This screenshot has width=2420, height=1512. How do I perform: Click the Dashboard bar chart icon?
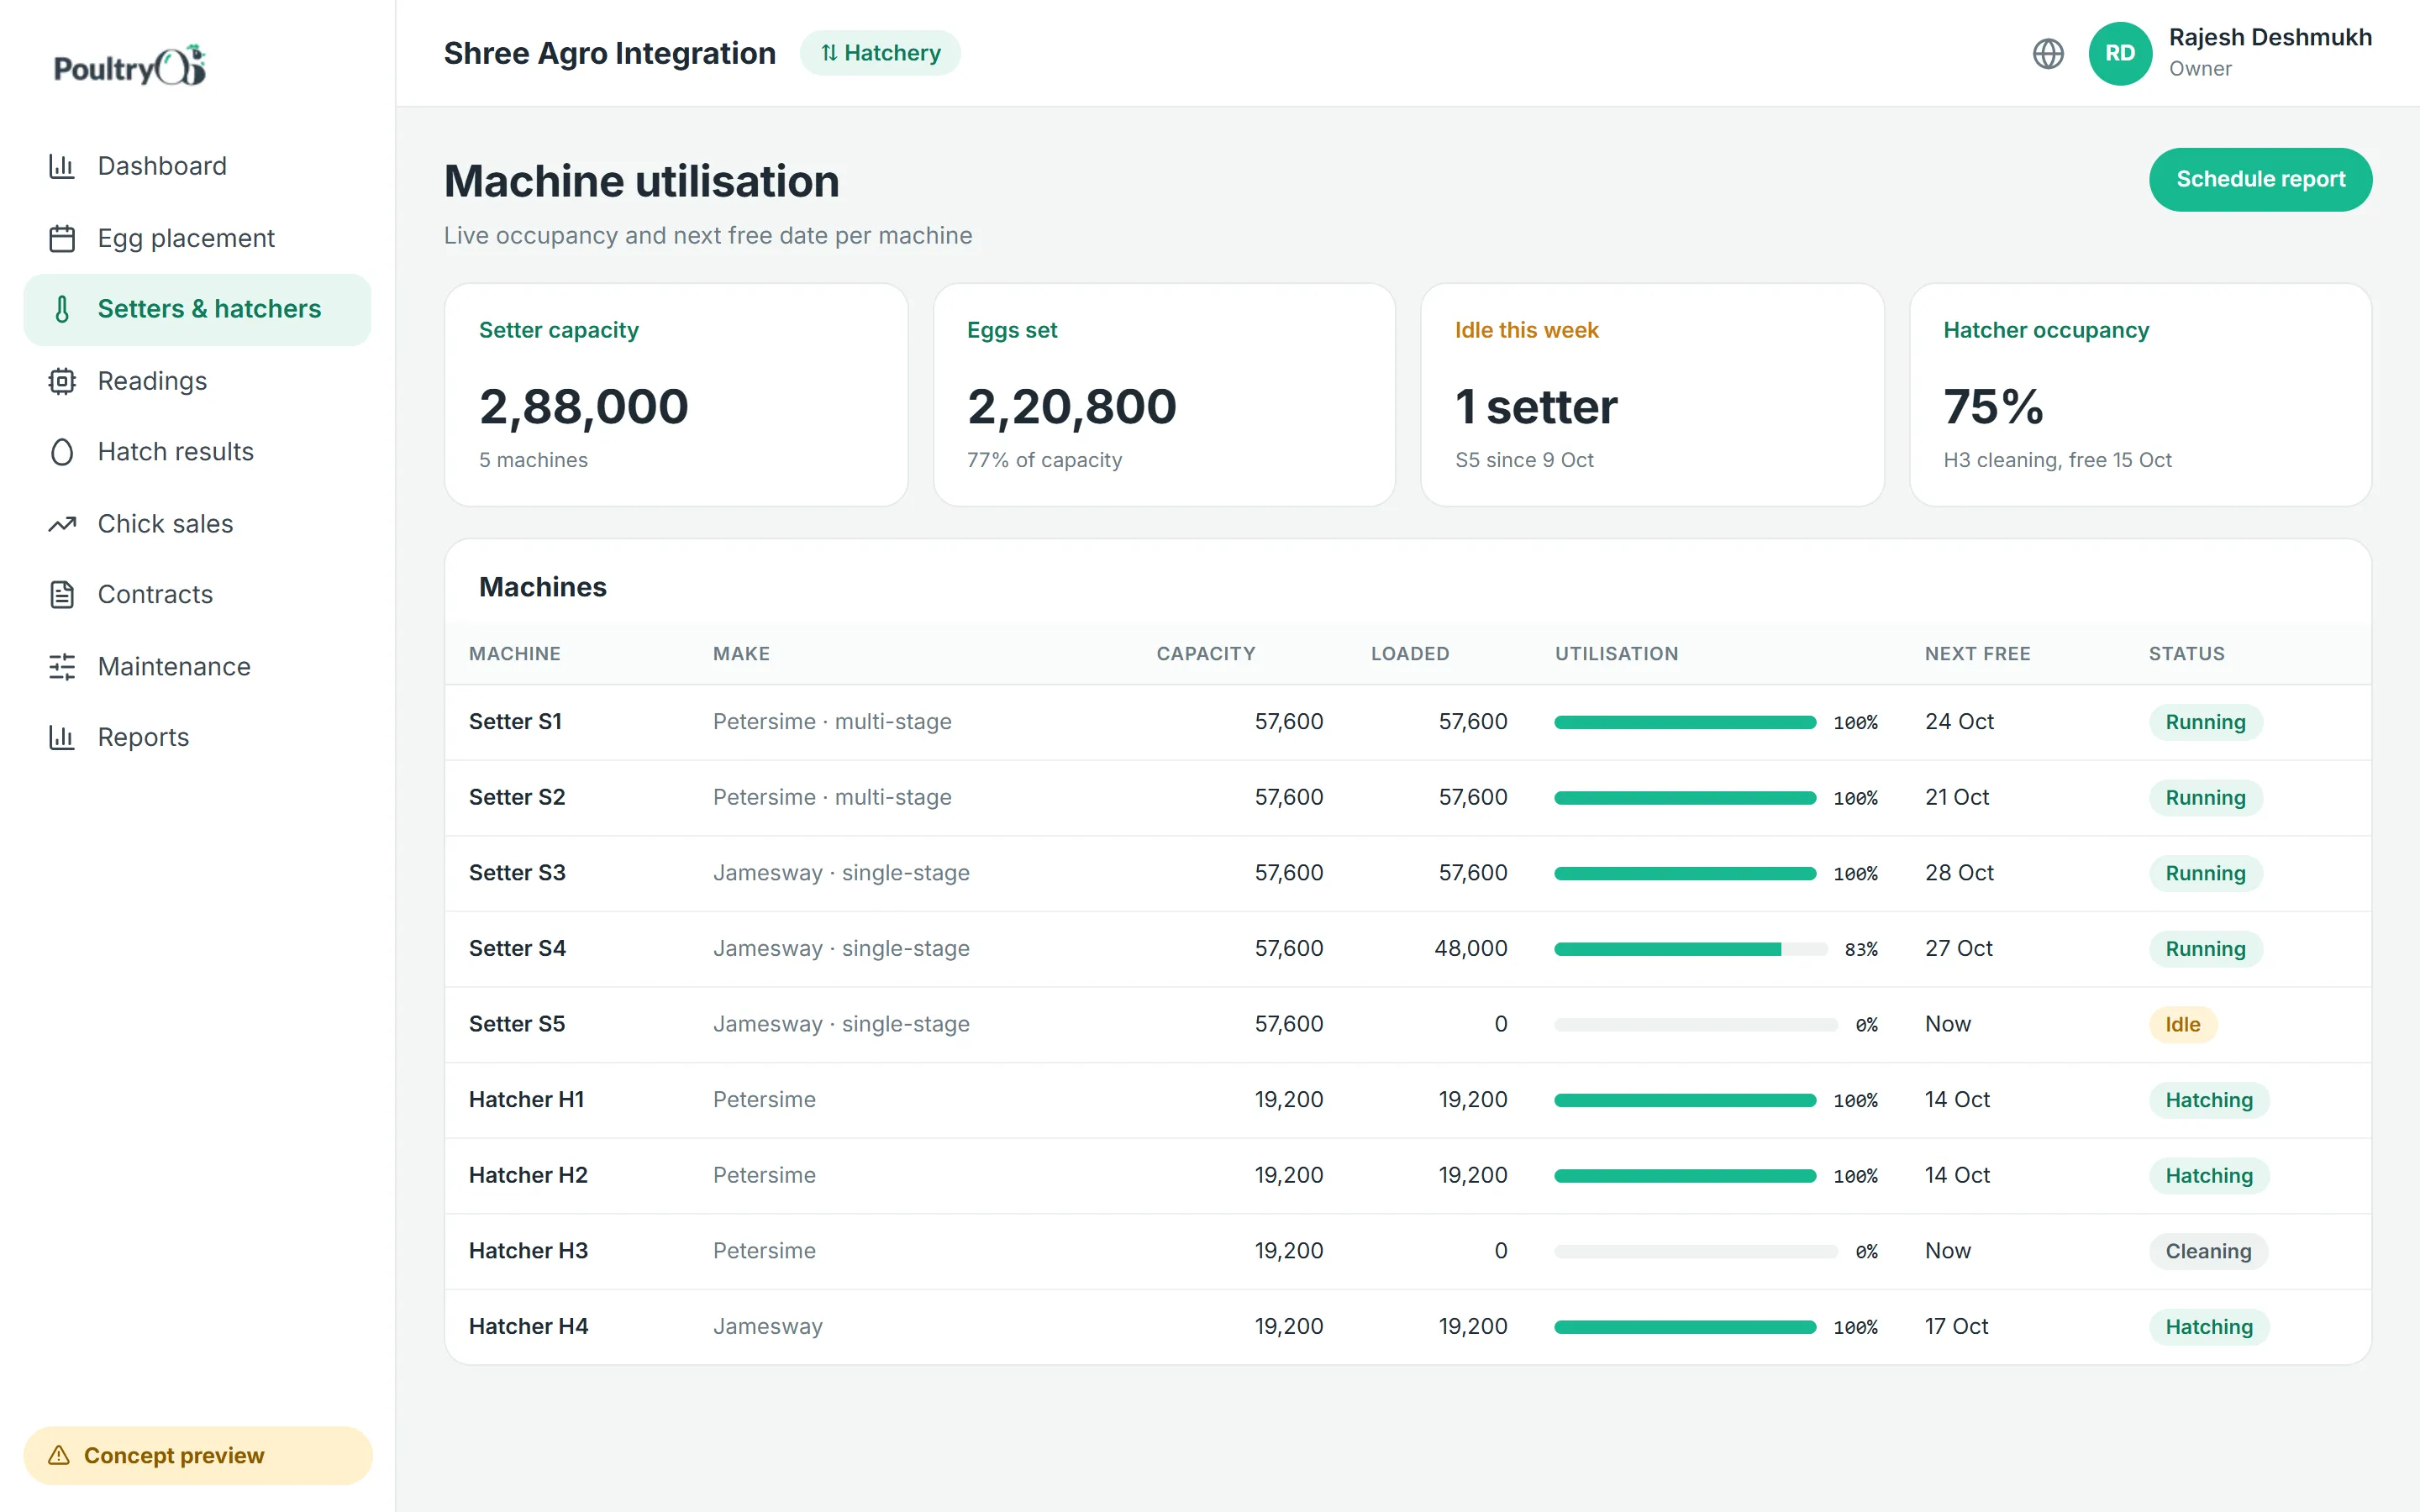pyautogui.click(x=62, y=166)
